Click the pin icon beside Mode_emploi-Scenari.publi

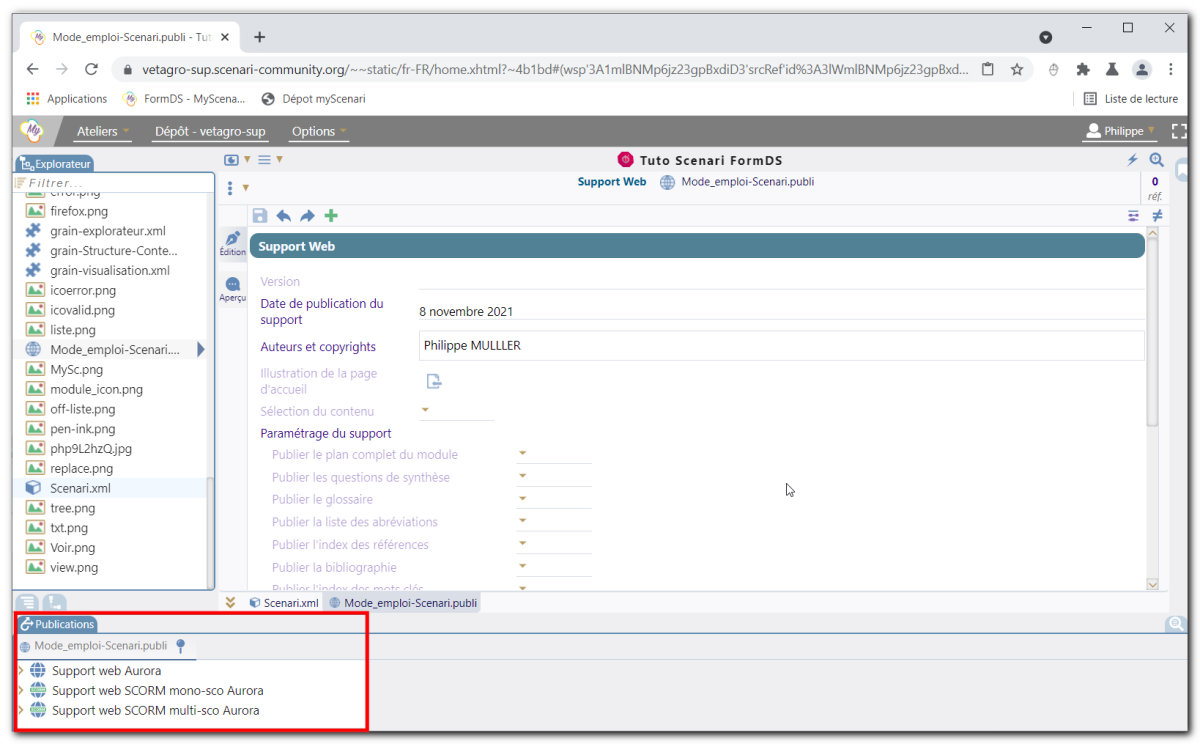(180, 646)
